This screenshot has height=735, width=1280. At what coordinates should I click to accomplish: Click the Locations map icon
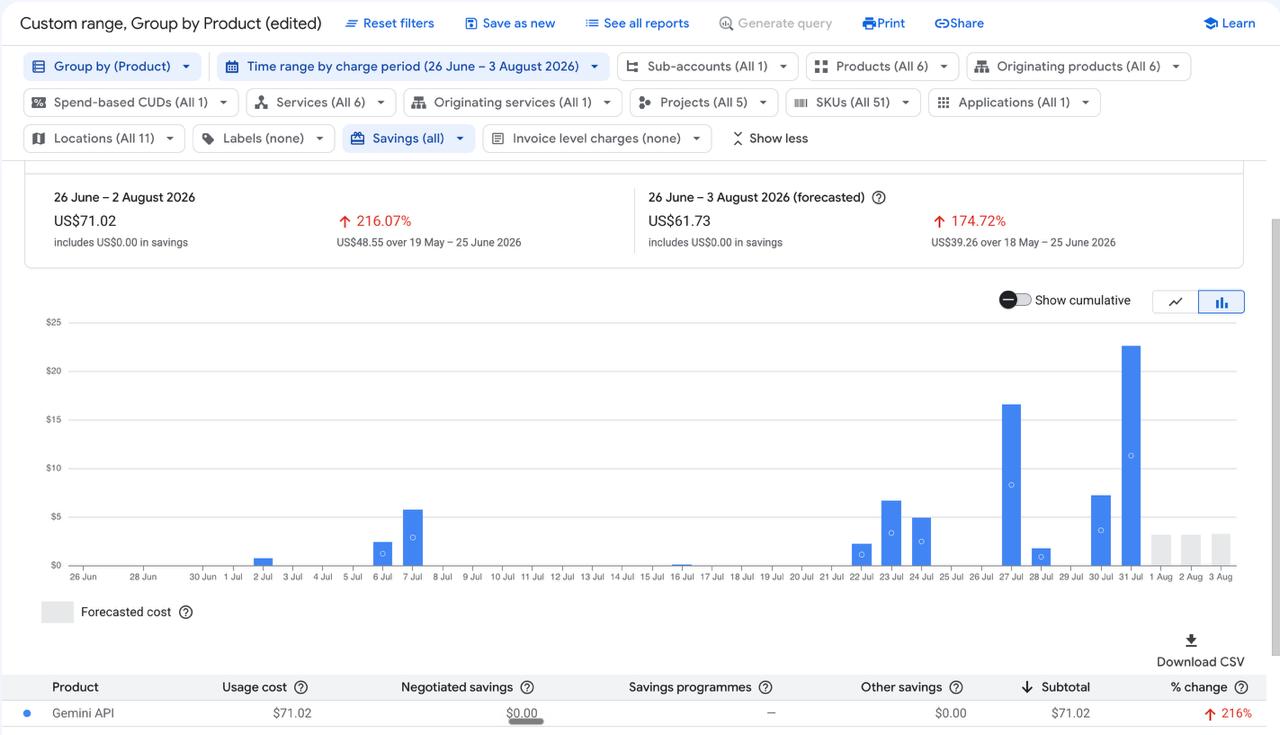39,138
